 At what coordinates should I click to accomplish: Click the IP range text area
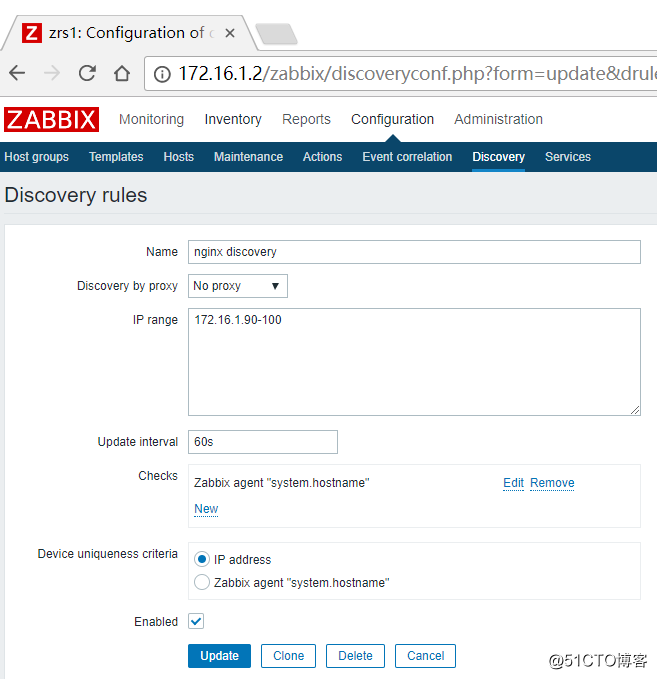point(414,362)
